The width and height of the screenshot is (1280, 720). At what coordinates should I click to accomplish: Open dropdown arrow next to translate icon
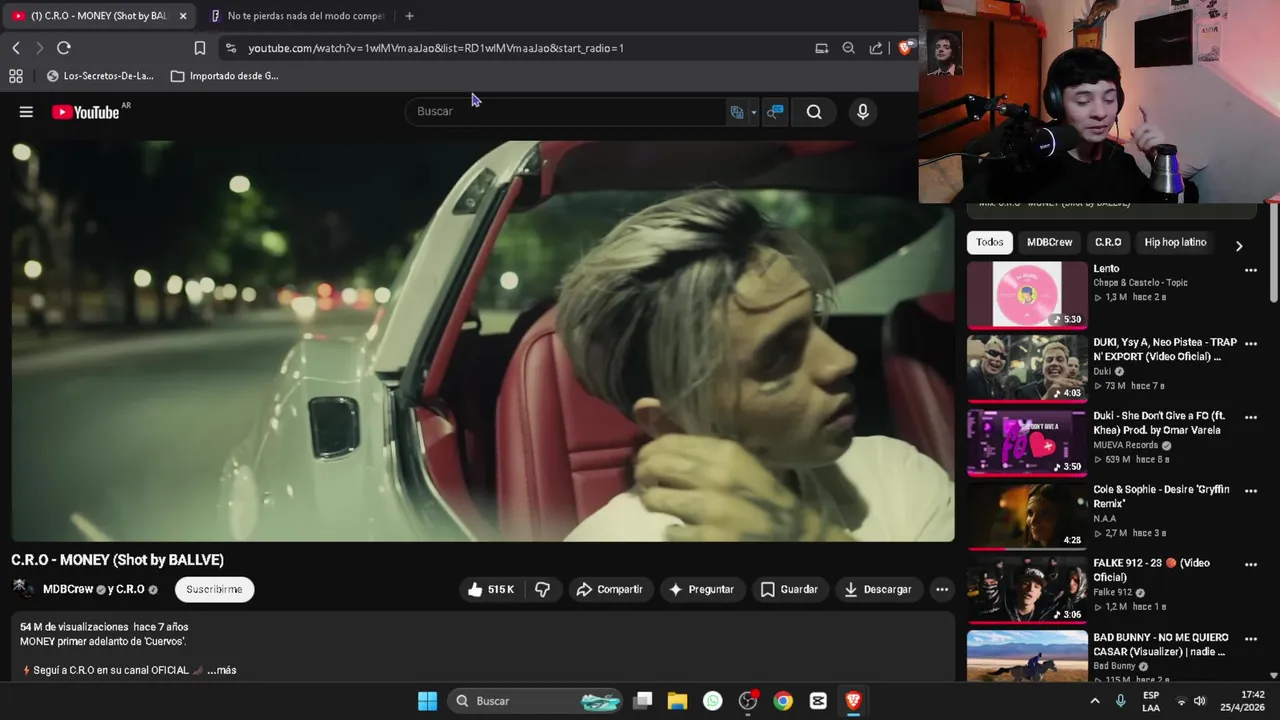(754, 113)
